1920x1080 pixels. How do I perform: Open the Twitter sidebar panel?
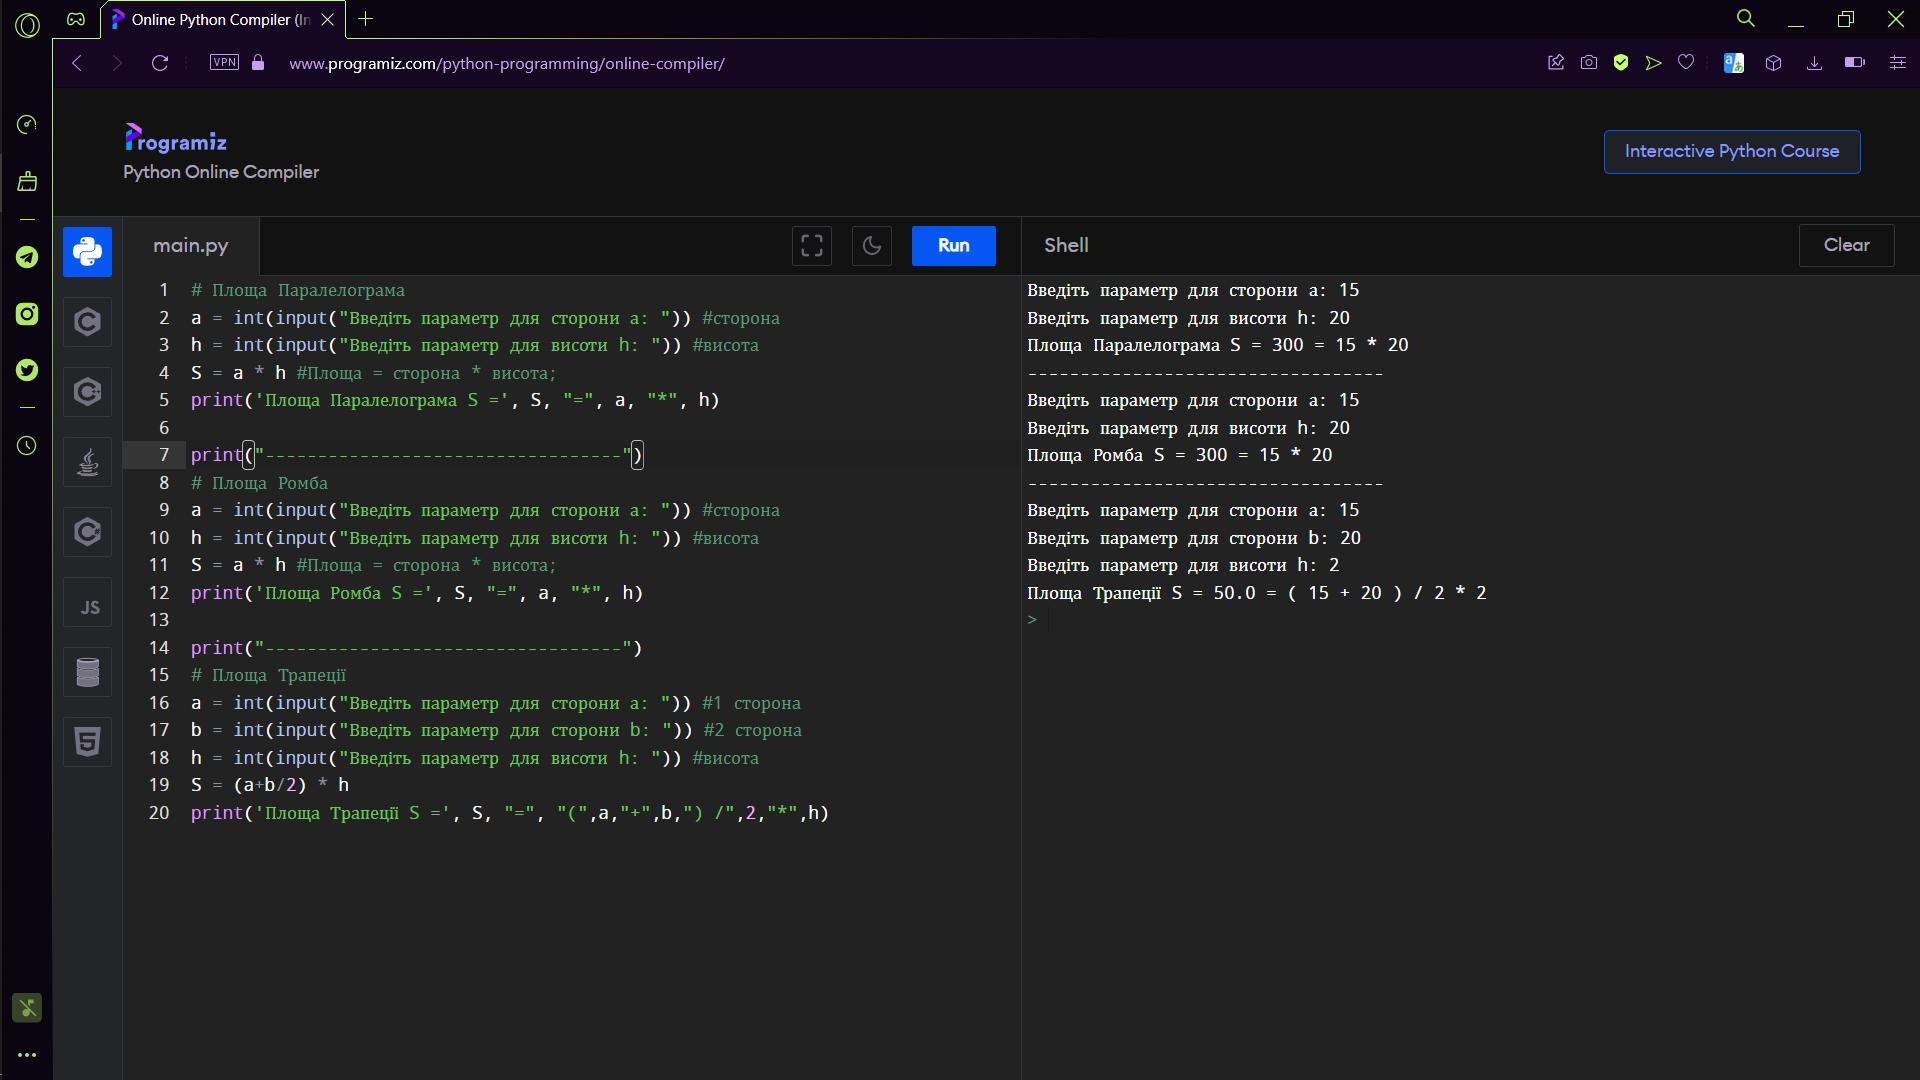pos(27,370)
